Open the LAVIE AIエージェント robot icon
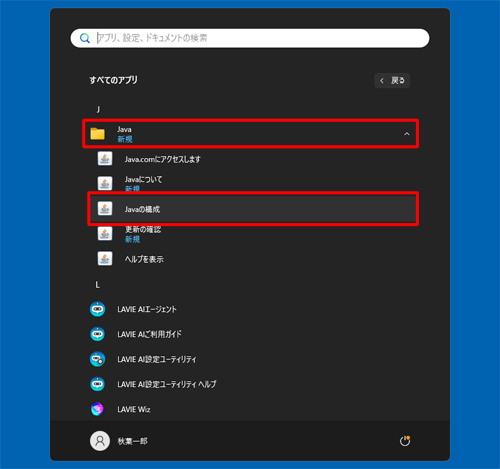The image size is (500, 469). click(x=97, y=309)
